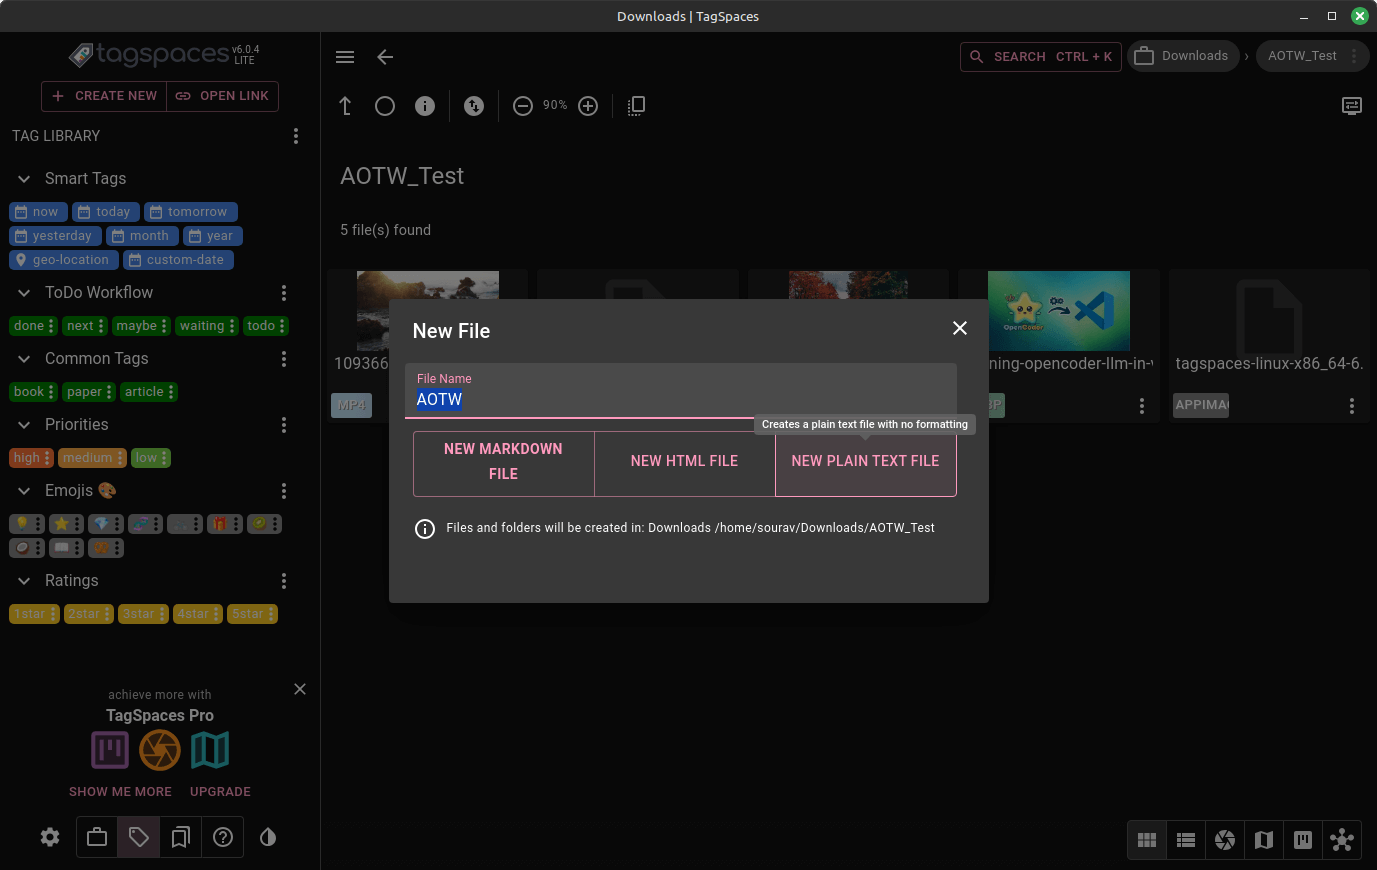Click the New Plain Text File button
Viewport: 1377px width, 870px height.
[x=865, y=461]
